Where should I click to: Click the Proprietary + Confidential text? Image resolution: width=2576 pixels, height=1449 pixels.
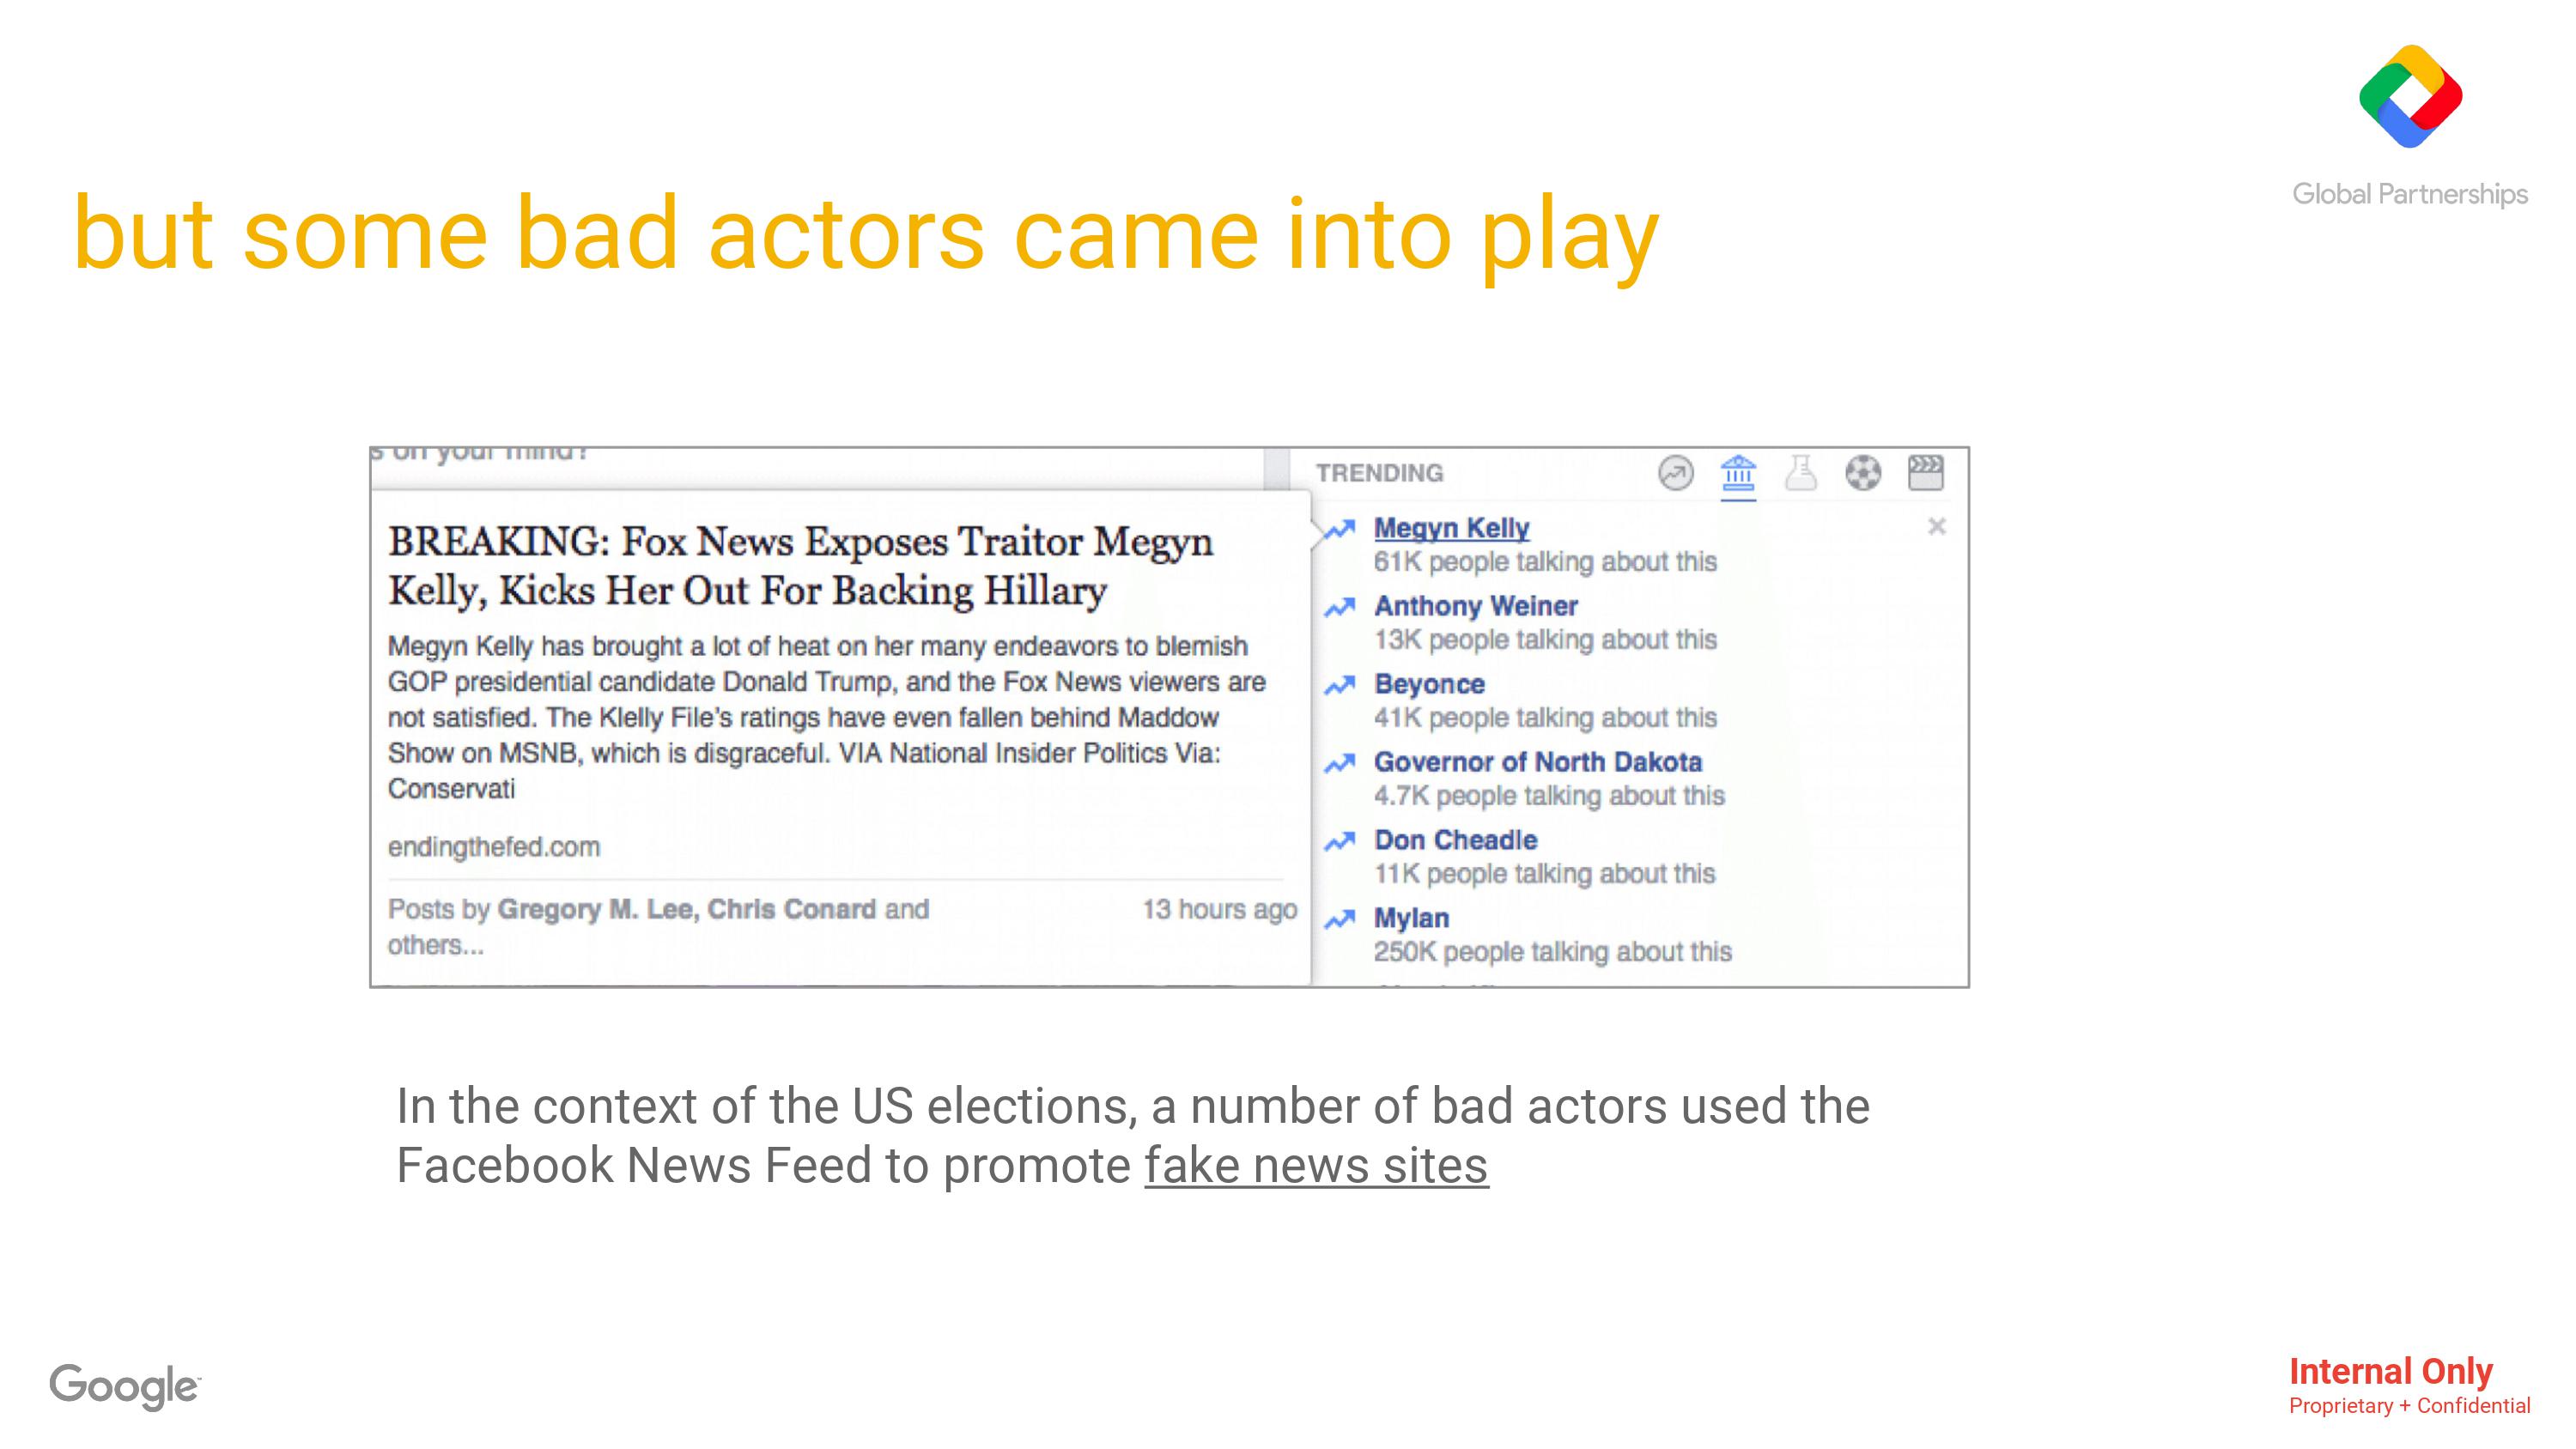[x=2410, y=1406]
